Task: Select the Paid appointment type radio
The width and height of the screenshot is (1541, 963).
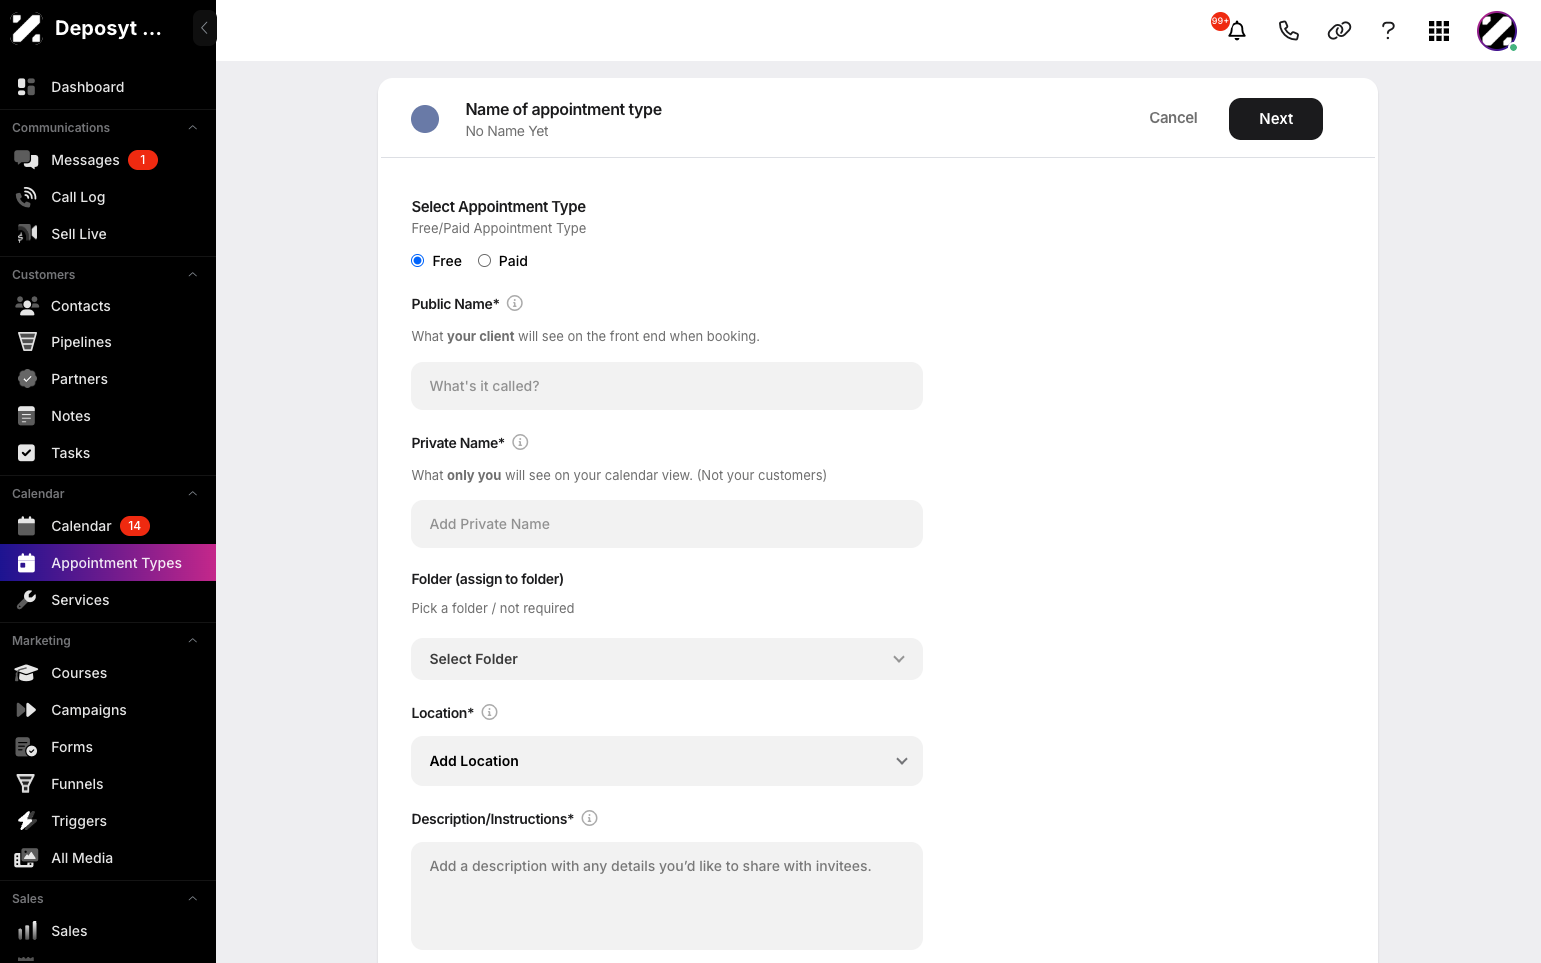Action: tap(484, 261)
